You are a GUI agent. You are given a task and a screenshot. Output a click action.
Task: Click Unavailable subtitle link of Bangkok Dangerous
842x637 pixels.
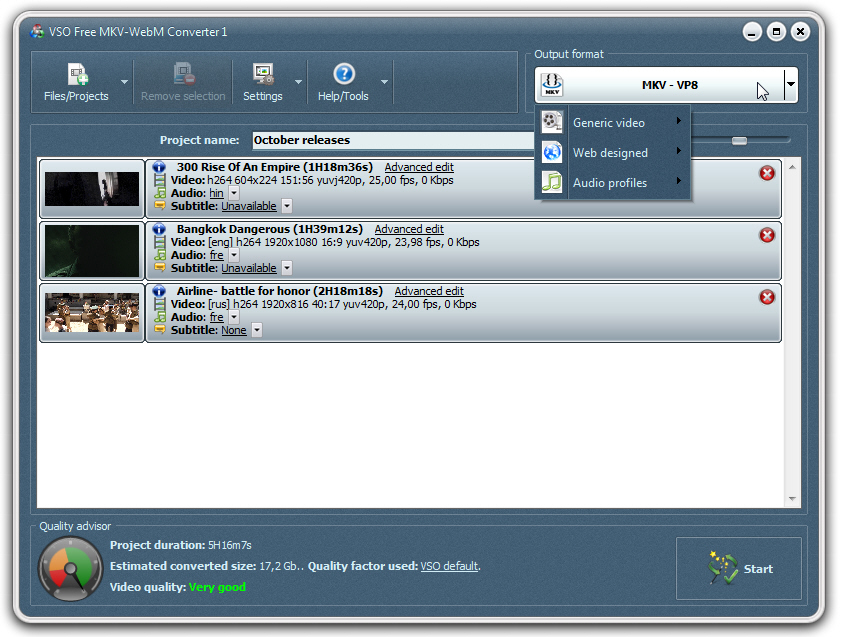[x=249, y=267]
